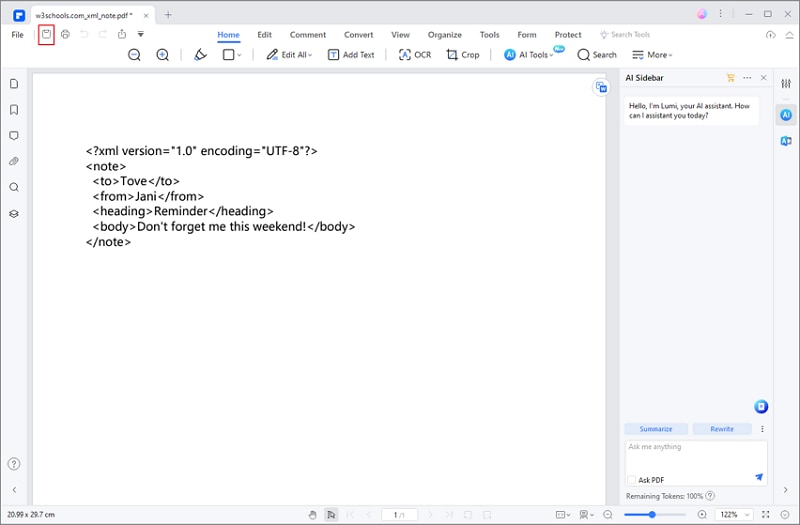The height and width of the screenshot is (525, 800).
Task: Click the AI Sidebar cart icon
Action: coord(731,78)
